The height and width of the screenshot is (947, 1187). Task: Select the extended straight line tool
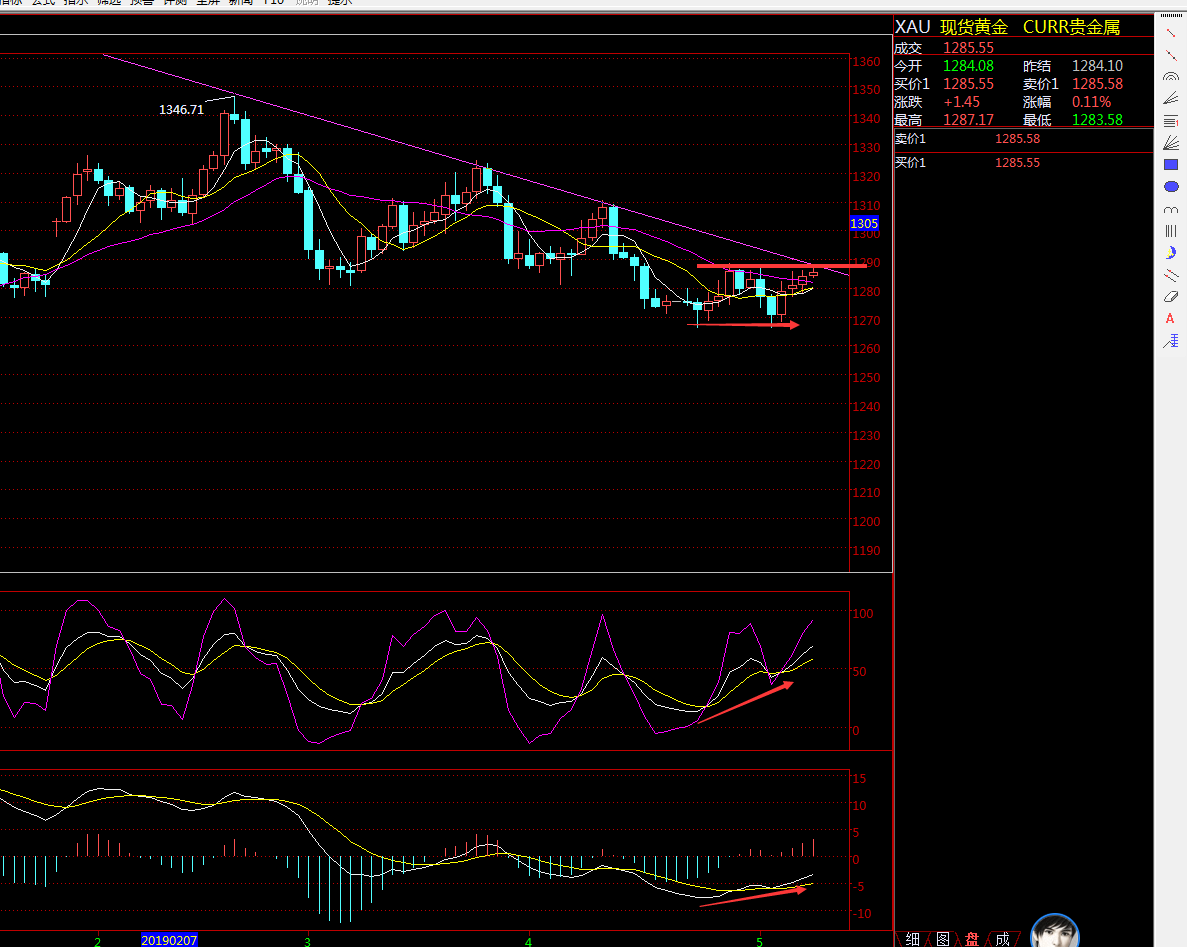(1170, 55)
